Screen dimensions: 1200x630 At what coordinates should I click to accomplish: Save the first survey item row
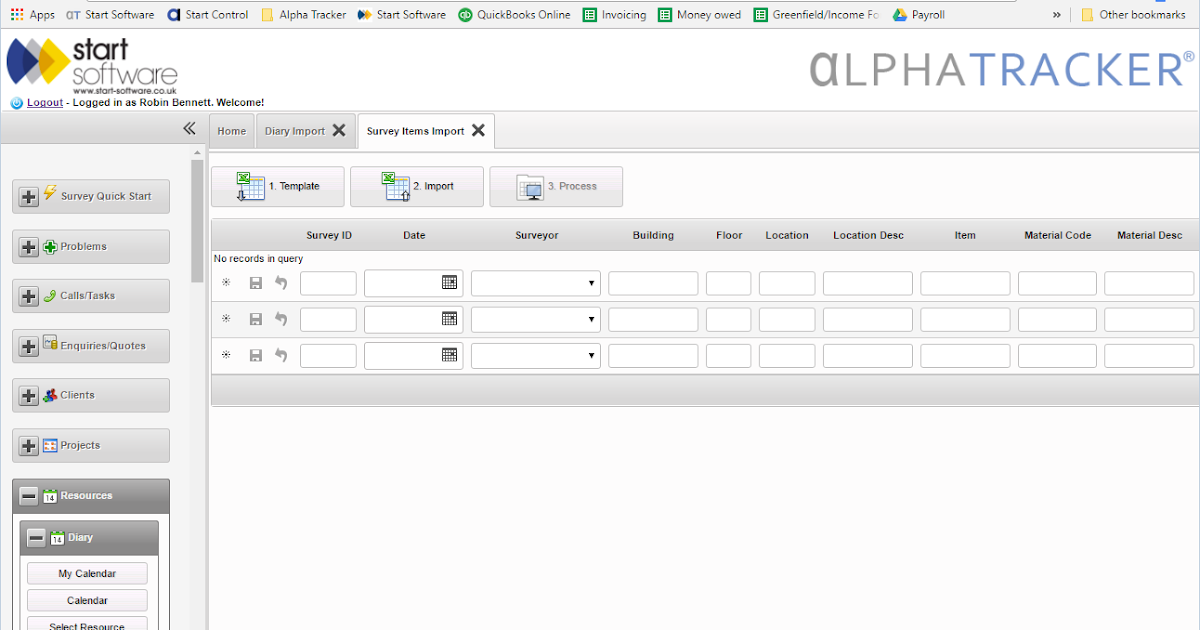point(255,283)
